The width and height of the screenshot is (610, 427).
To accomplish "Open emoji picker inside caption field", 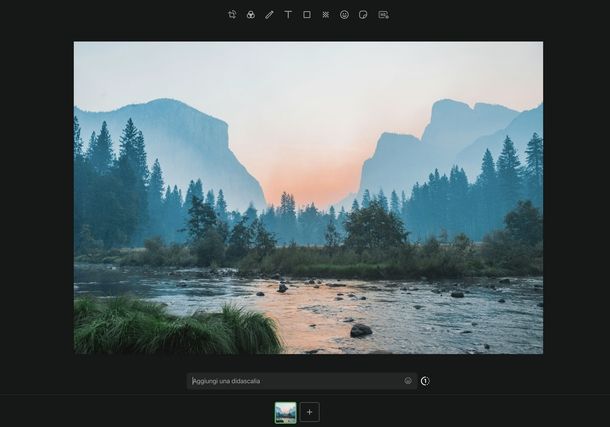I will [x=408, y=381].
